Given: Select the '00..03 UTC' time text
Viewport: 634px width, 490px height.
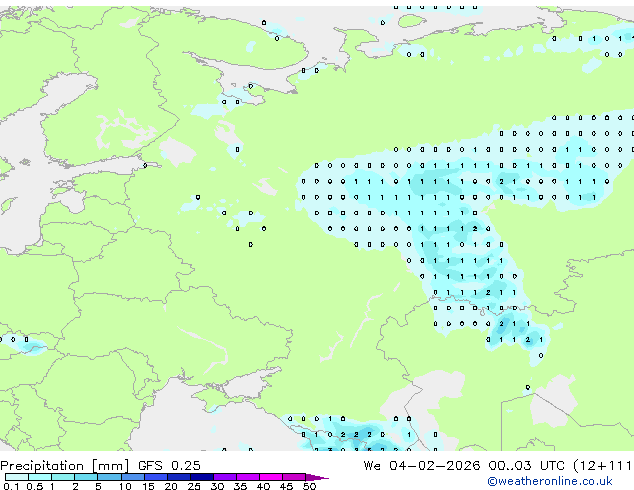Looking at the screenshot, I should (526, 466).
